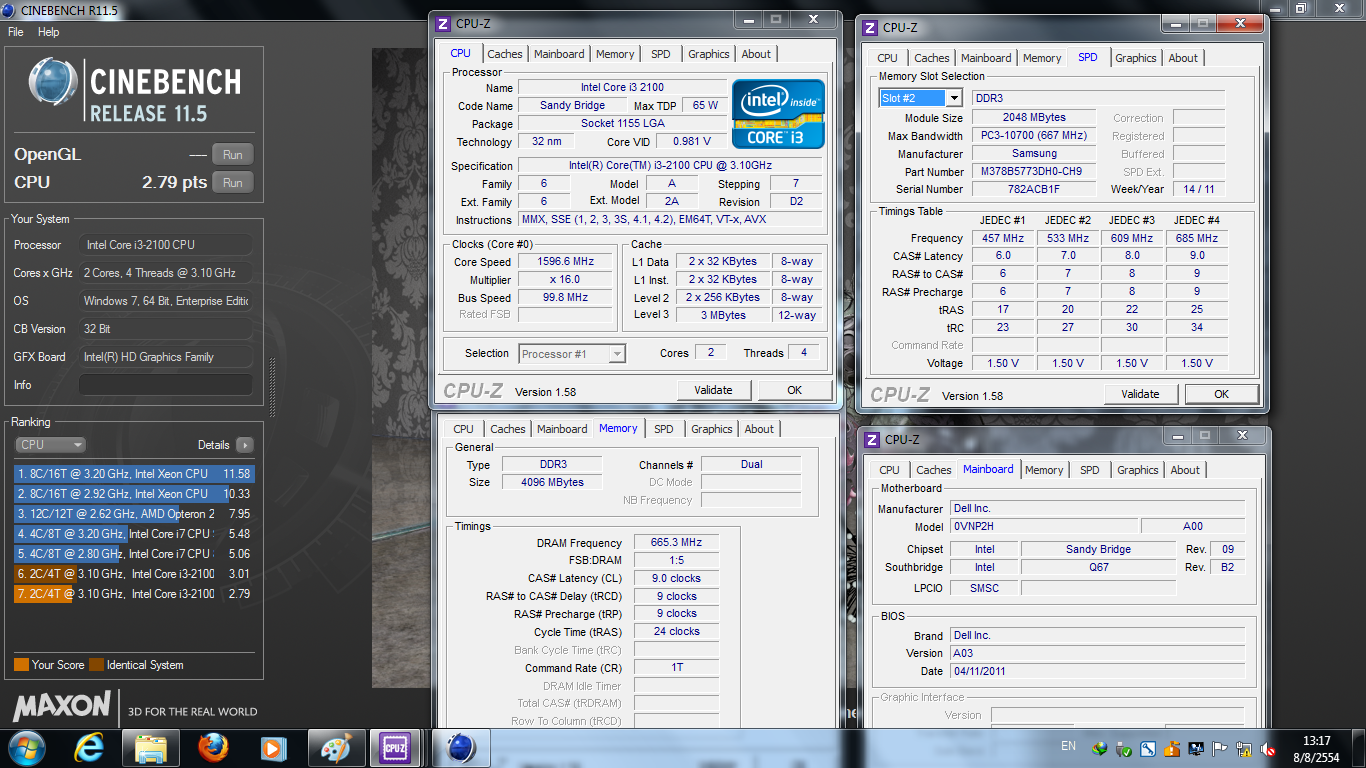
Task: Click Validate in the SPD window
Action: coord(1140,394)
